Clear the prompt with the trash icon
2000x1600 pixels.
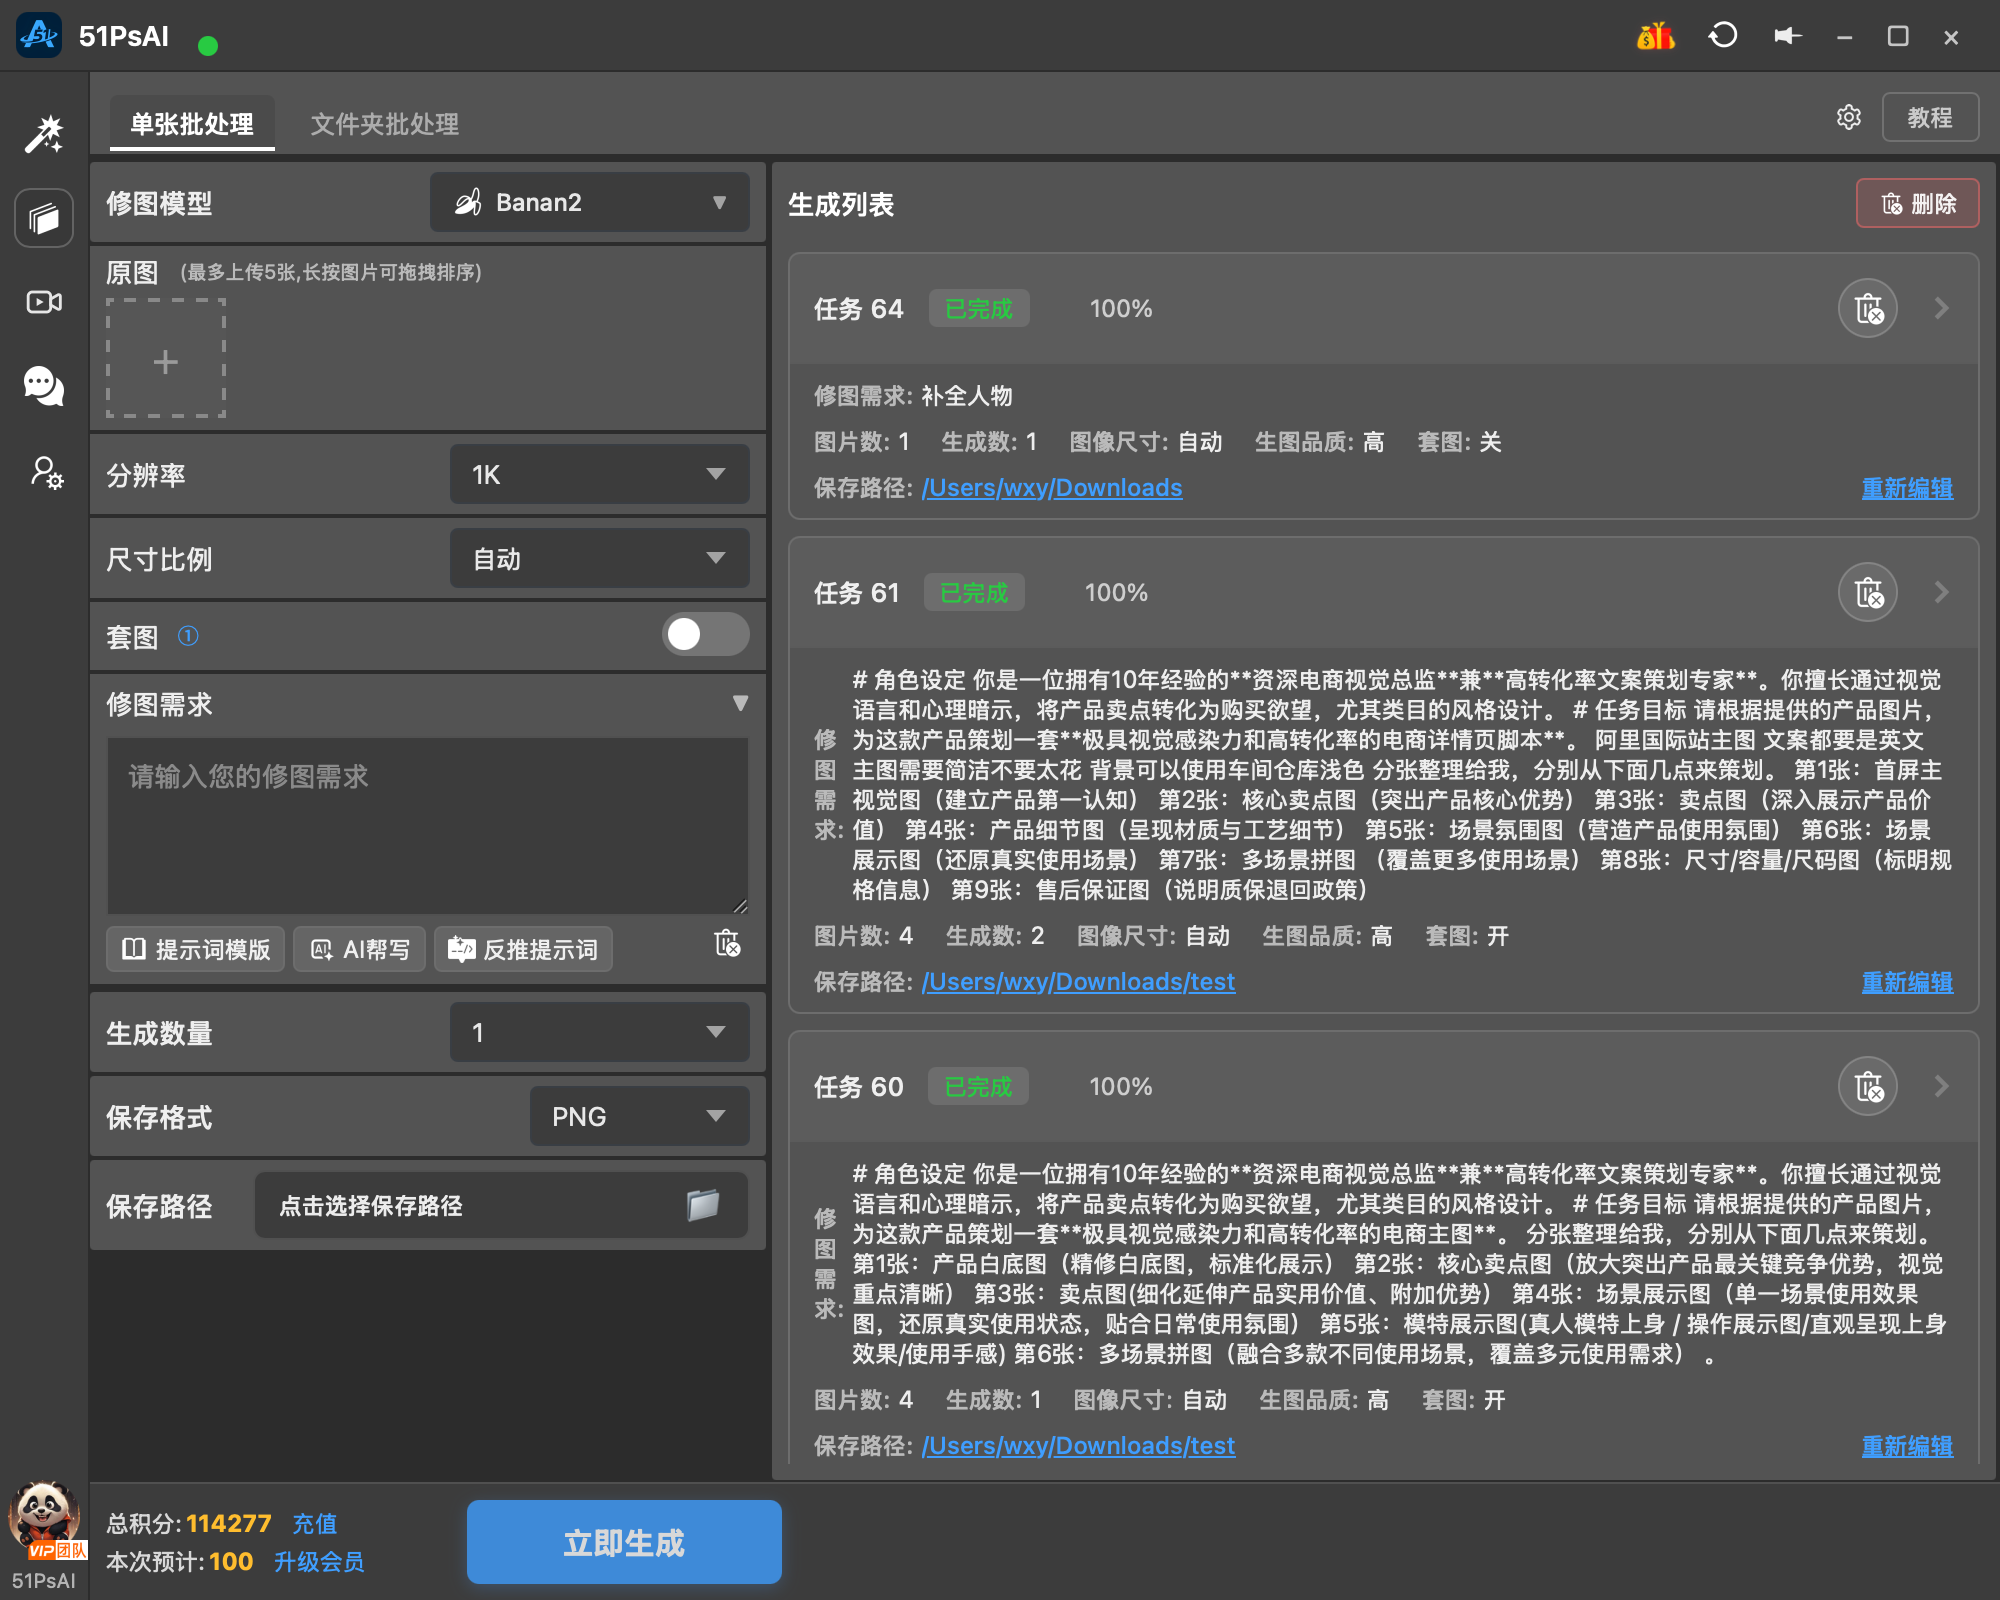coord(727,943)
